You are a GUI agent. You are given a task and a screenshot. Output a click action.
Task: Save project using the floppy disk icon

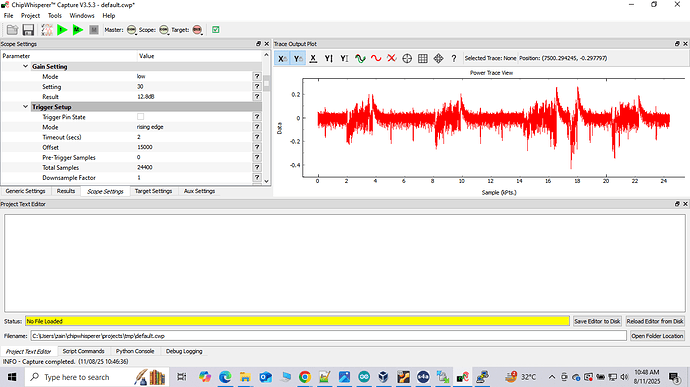click(x=28, y=30)
